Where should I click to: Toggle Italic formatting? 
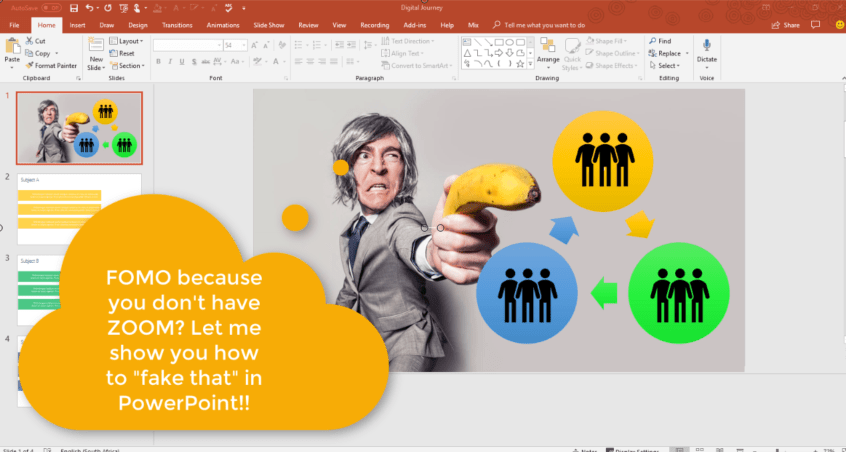(170, 61)
